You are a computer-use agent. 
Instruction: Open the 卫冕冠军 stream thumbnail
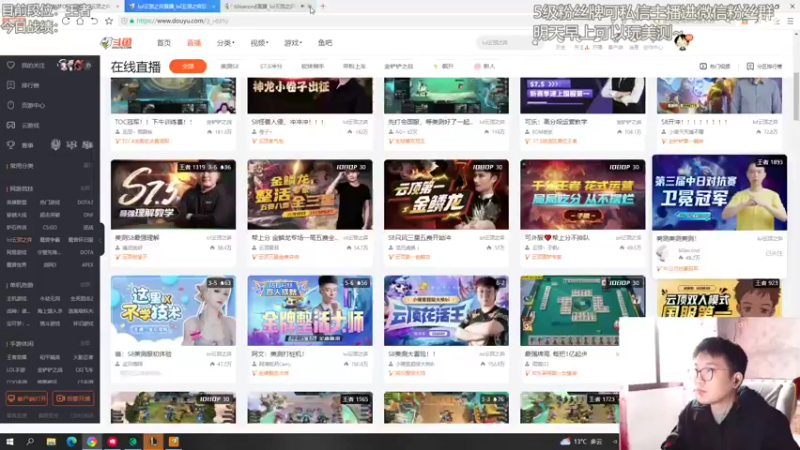[719, 192]
